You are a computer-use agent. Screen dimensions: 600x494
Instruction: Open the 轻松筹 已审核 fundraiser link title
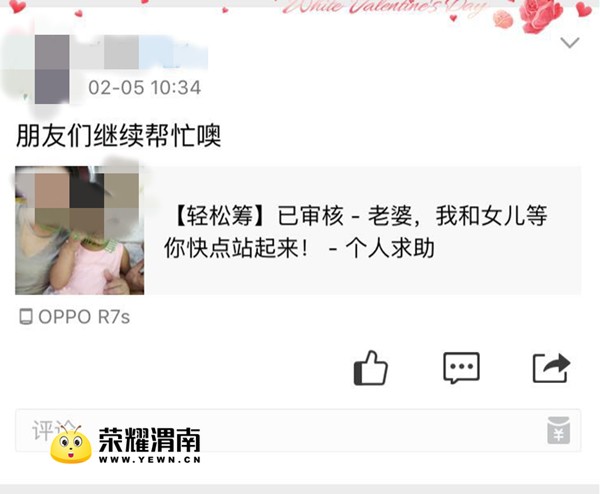coord(355,232)
